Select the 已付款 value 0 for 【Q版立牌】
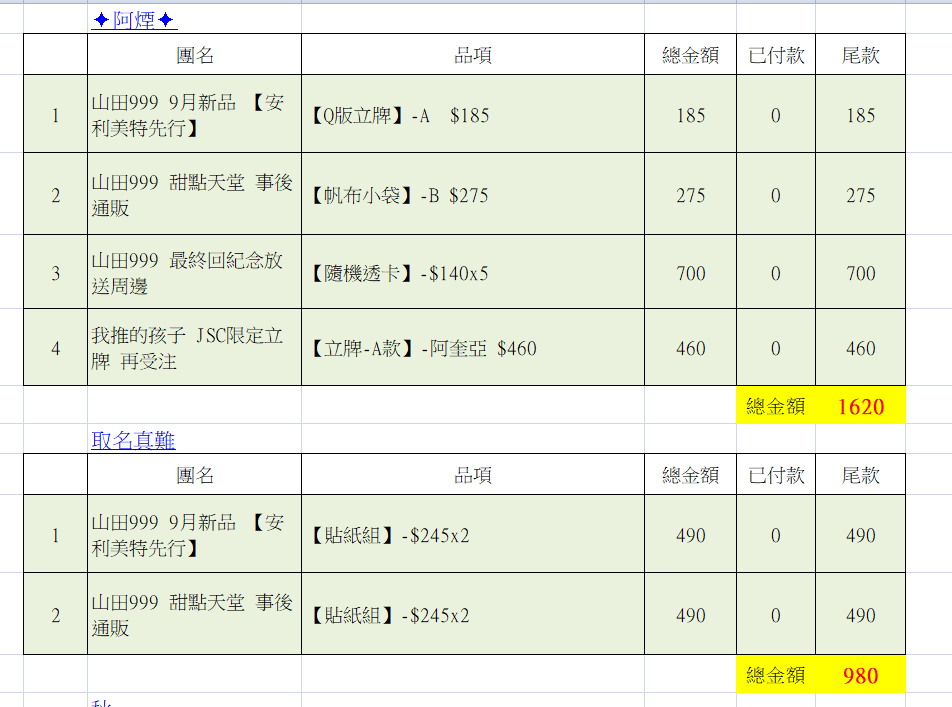 pos(776,114)
